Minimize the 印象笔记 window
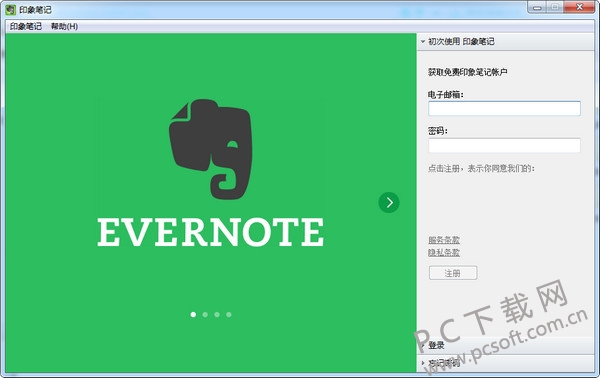 [x=537, y=7]
